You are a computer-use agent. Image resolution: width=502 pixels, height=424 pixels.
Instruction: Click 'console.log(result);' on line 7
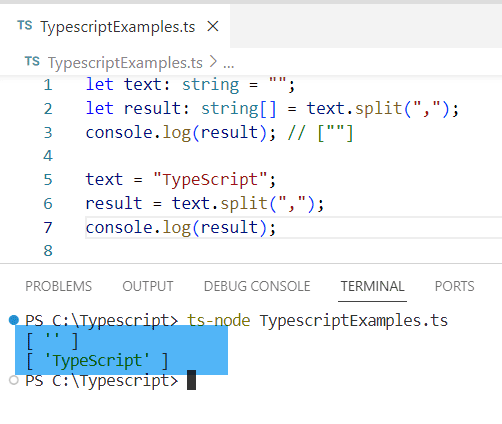[x=181, y=228]
